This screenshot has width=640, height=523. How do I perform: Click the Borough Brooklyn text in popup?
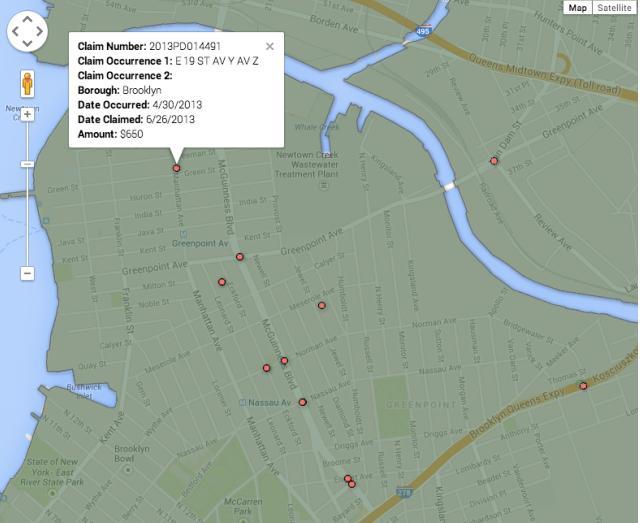120,90
